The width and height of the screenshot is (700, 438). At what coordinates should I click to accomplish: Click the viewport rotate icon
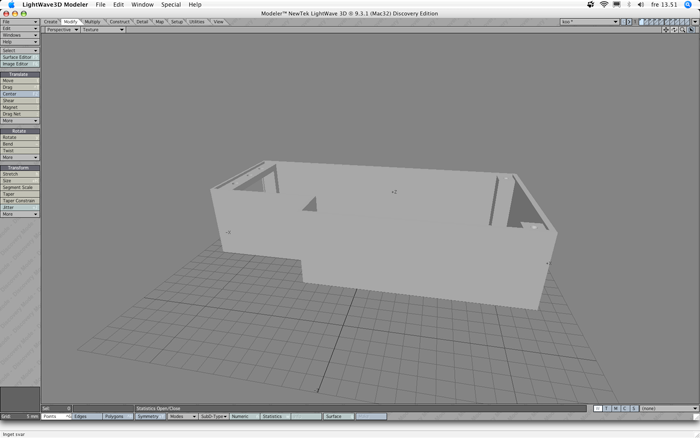[x=674, y=29]
